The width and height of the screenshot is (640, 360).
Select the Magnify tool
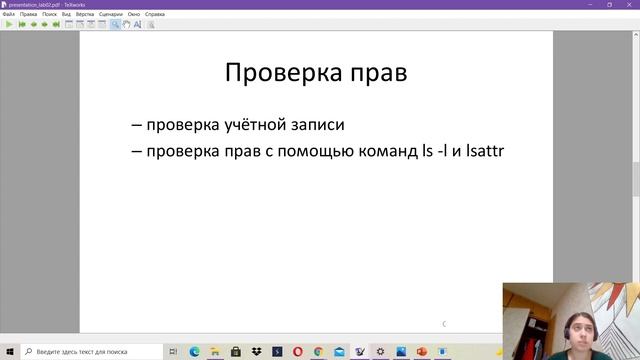(x=115, y=24)
